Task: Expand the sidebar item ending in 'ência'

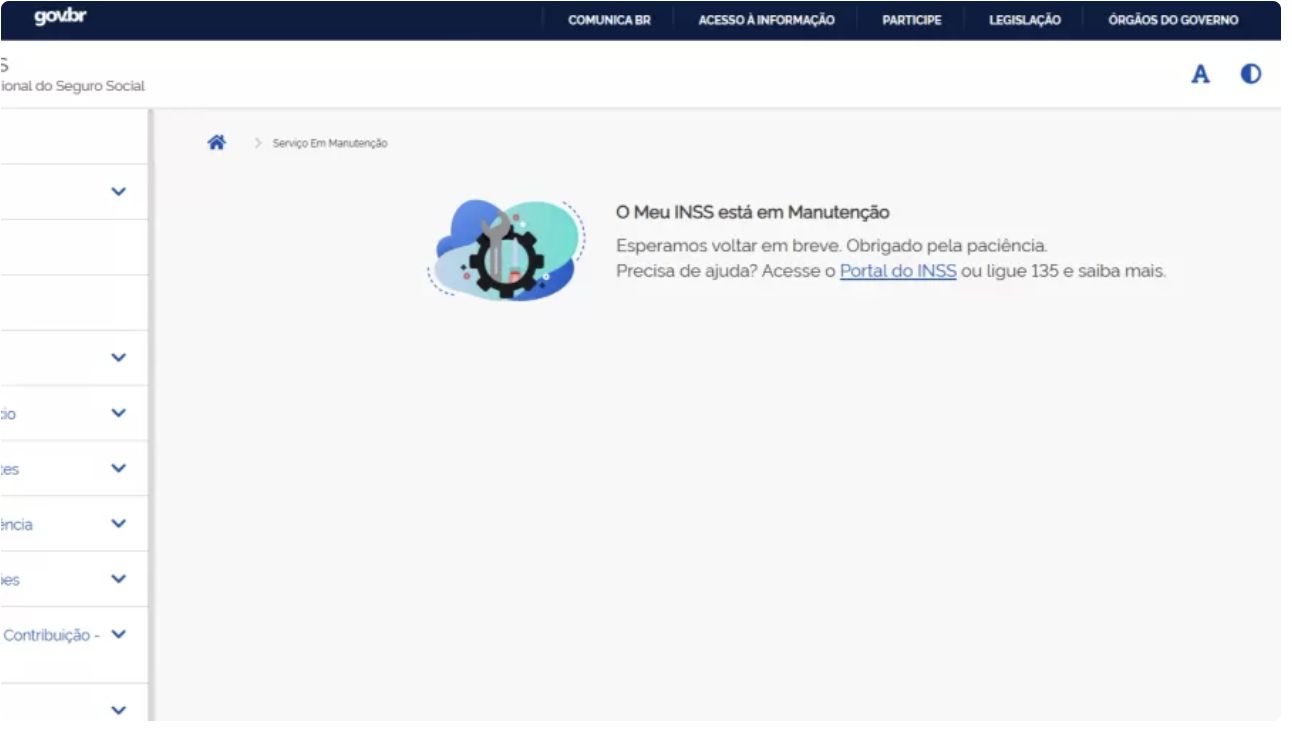Action: click(x=119, y=523)
